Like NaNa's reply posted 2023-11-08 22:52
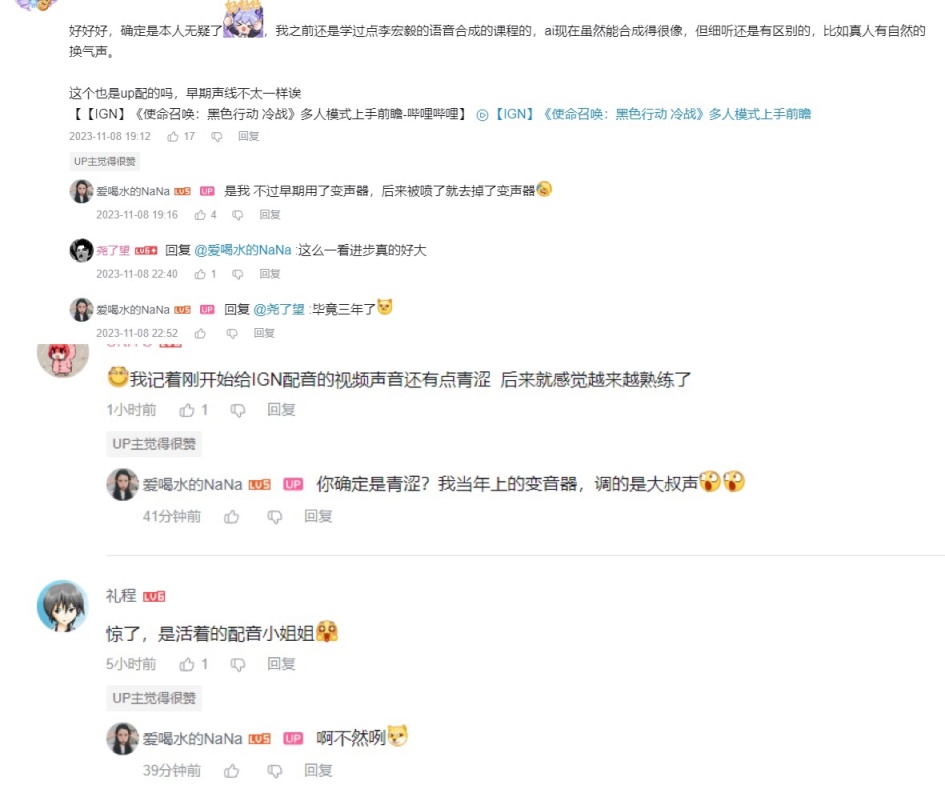 click(200, 333)
